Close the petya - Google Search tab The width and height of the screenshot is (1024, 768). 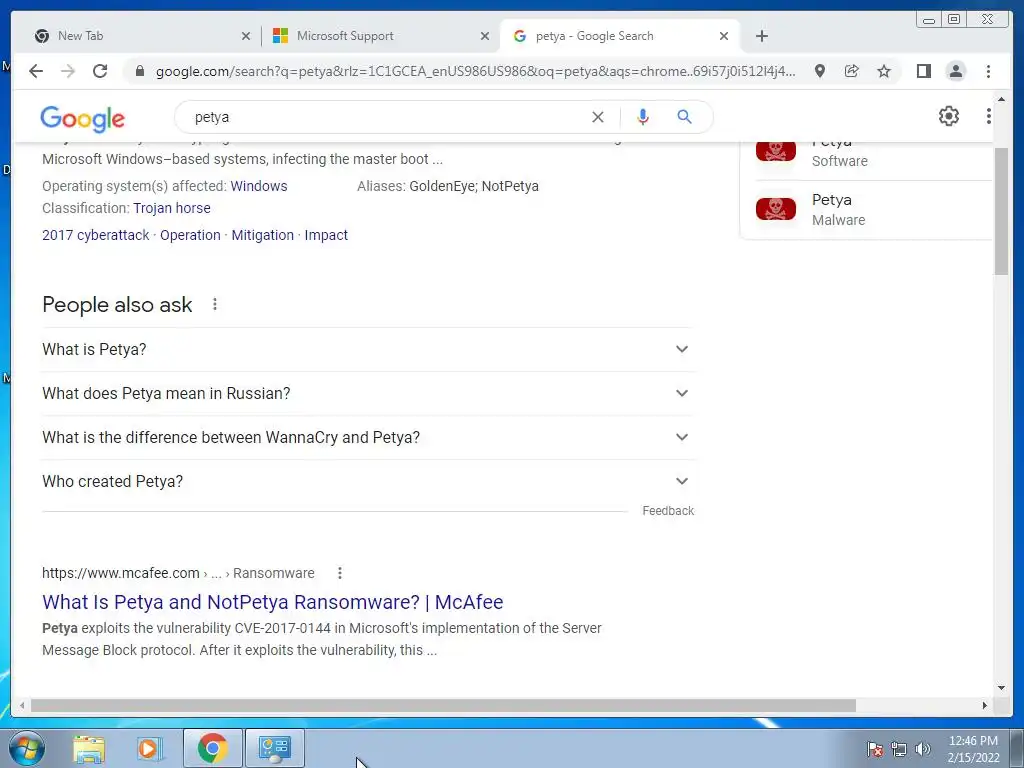coord(724,36)
